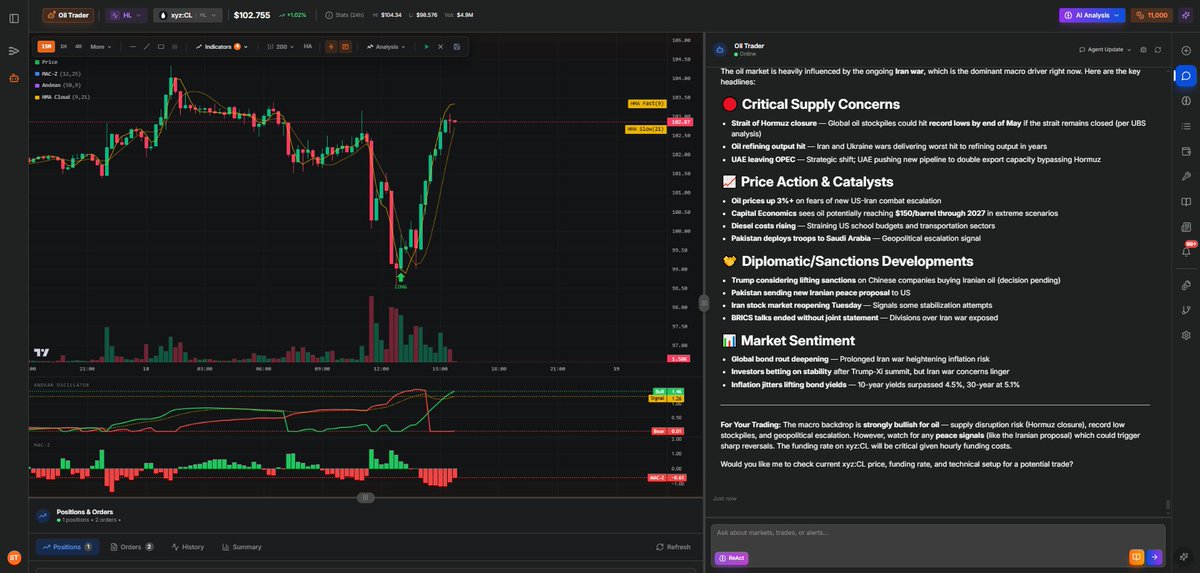Click the Stats (24h) info label

[345, 15]
